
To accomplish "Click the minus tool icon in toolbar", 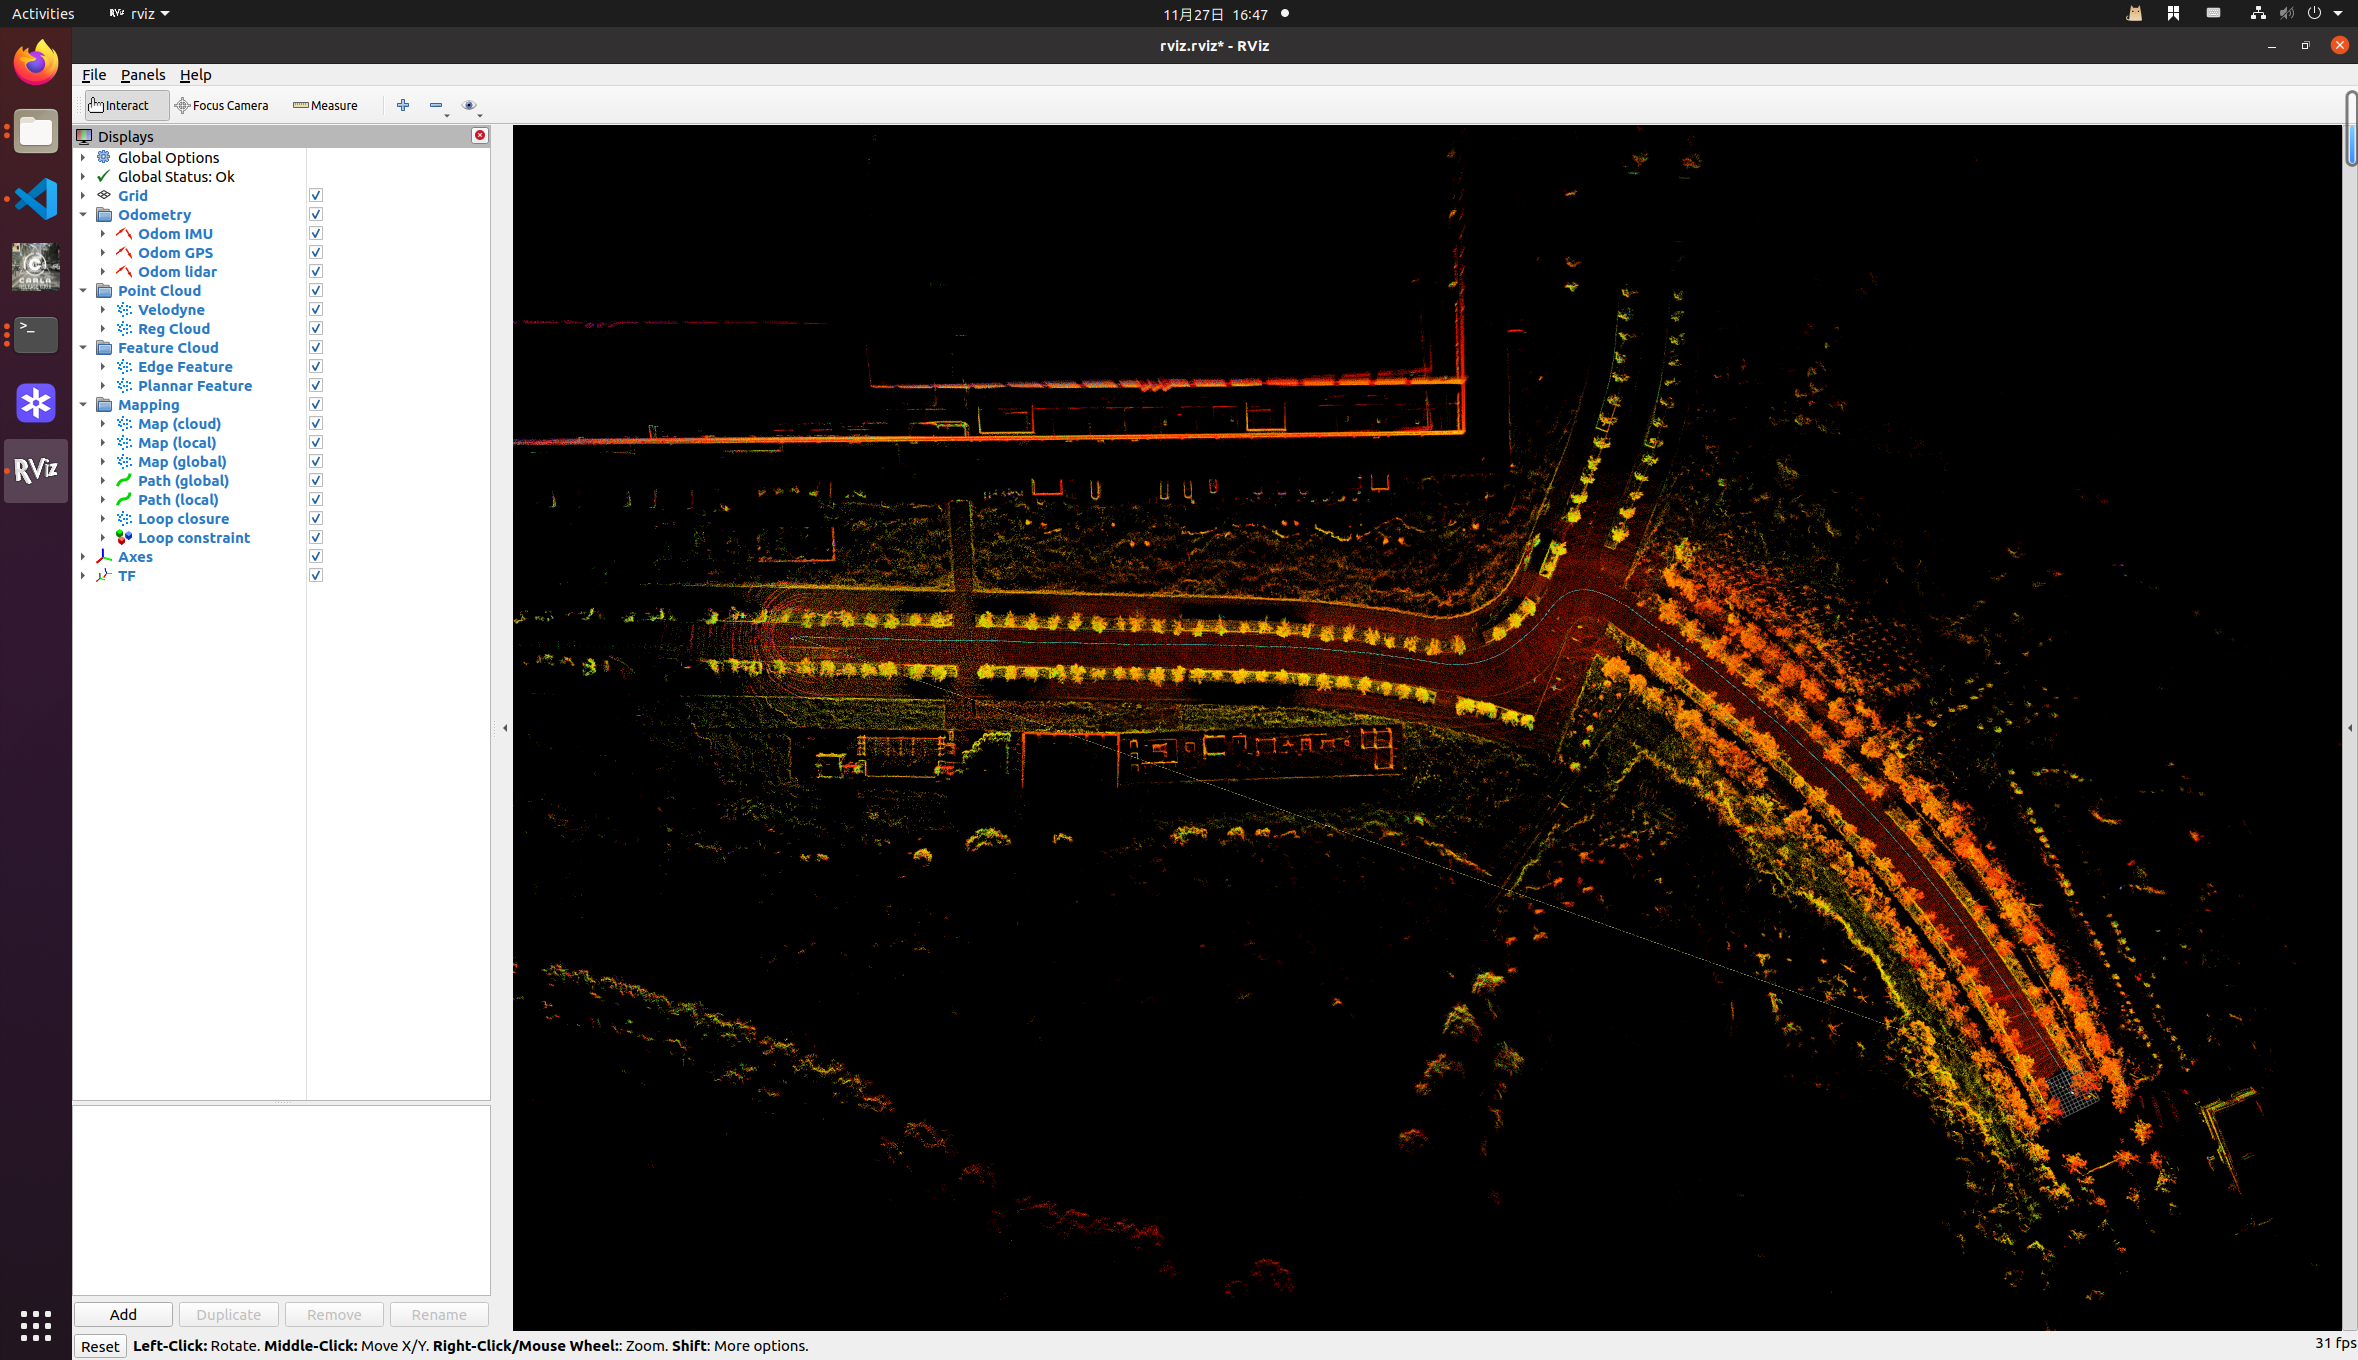I will click(436, 105).
